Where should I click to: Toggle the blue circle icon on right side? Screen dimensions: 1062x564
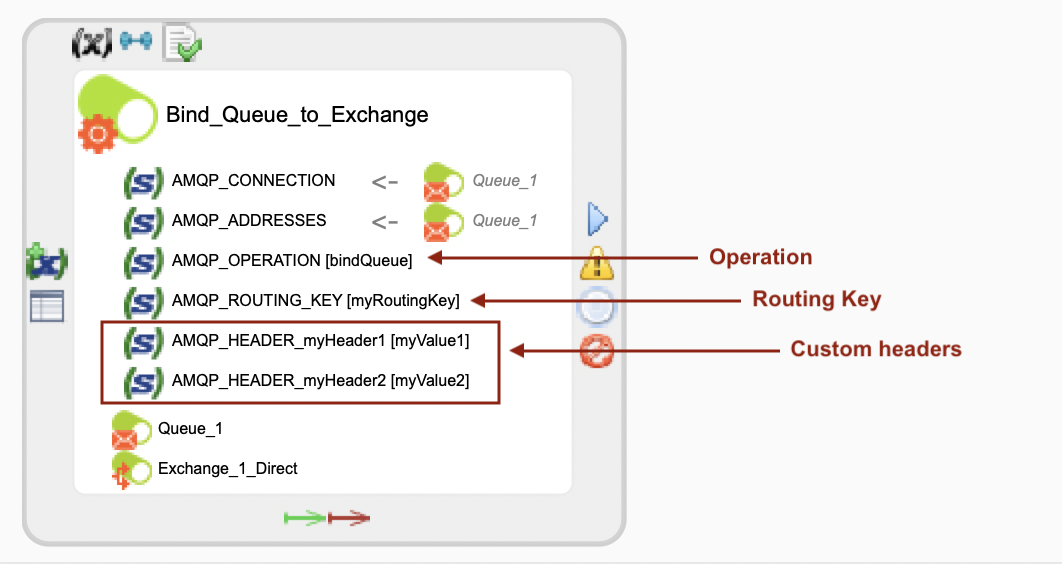point(597,308)
